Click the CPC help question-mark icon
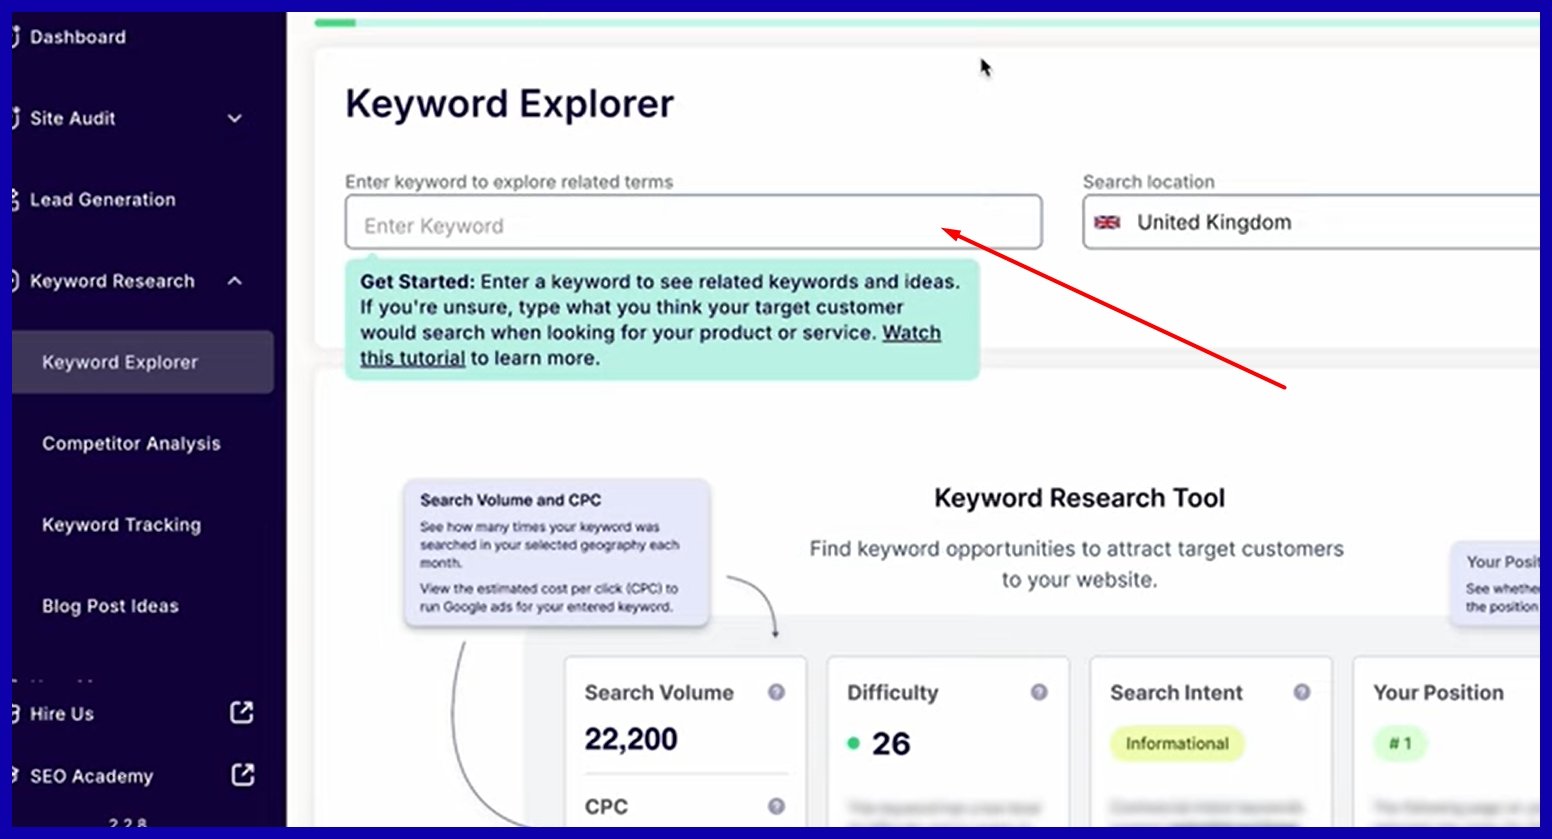This screenshot has height=839, width=1552. point(776,806)
